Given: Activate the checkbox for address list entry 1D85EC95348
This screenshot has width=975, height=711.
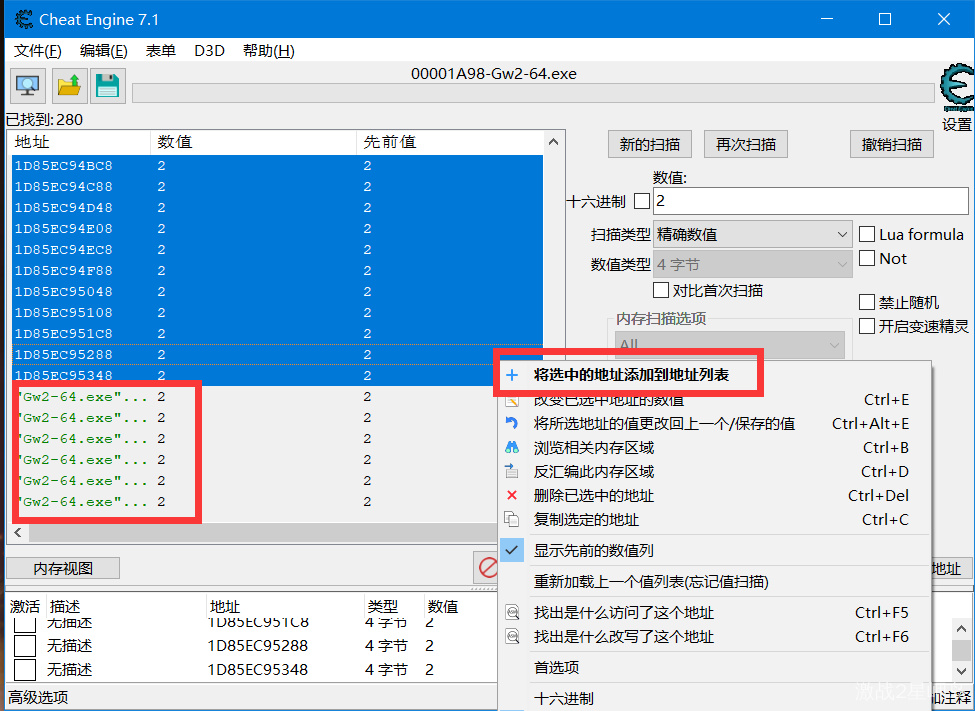Looking at the screenshot, I should coord(25,669).
